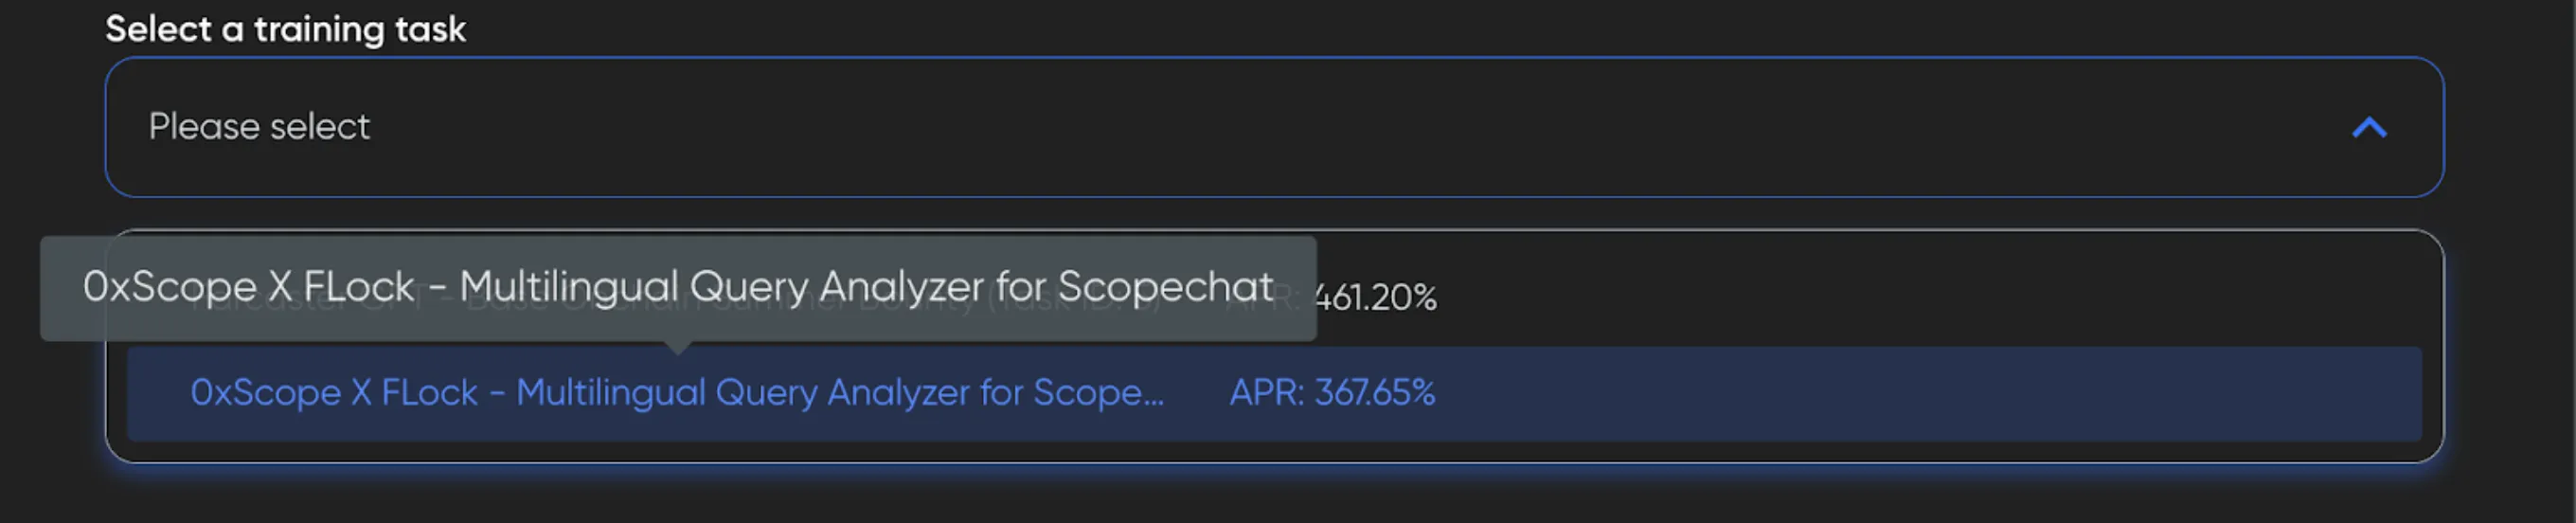Click the empty area of the select box

click(1400, 127)
